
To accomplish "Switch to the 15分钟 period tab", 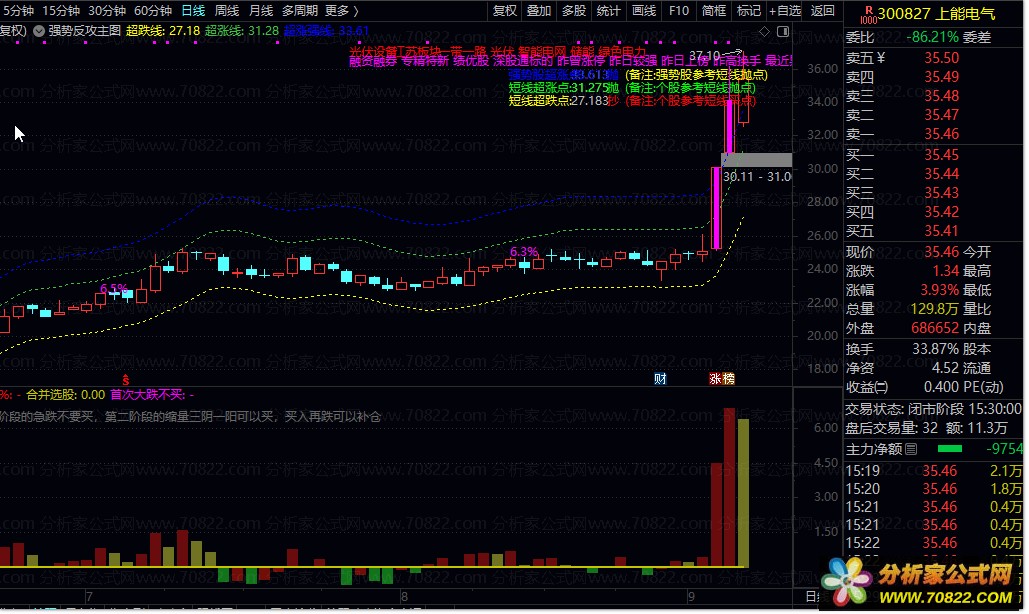I will point(61,10).
